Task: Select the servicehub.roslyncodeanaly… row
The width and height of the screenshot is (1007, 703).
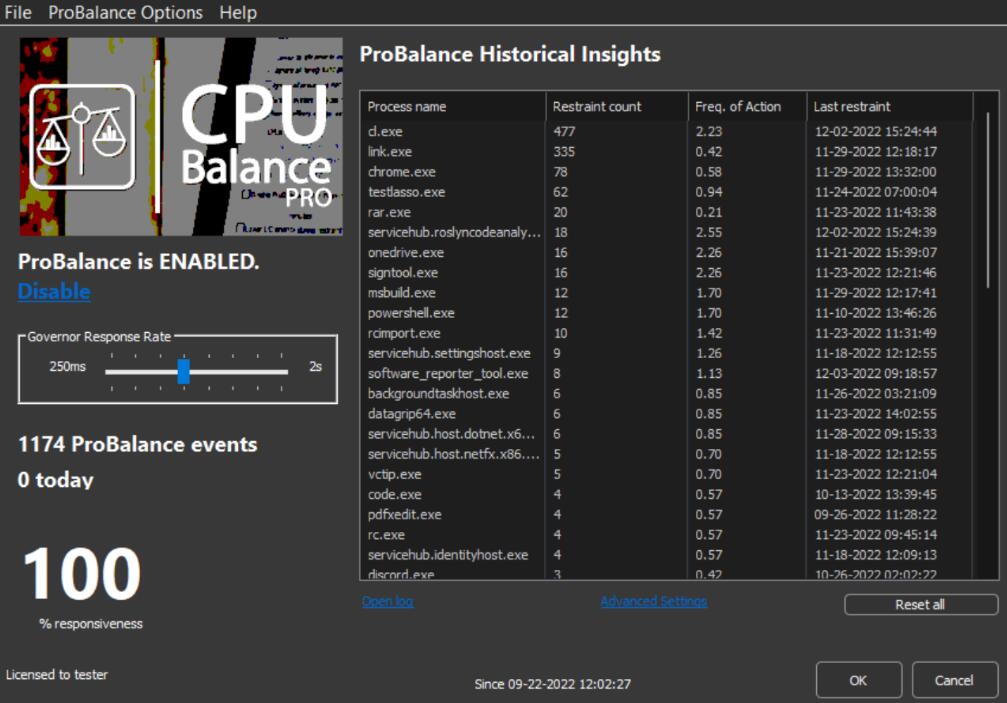Action: [667, 232]
